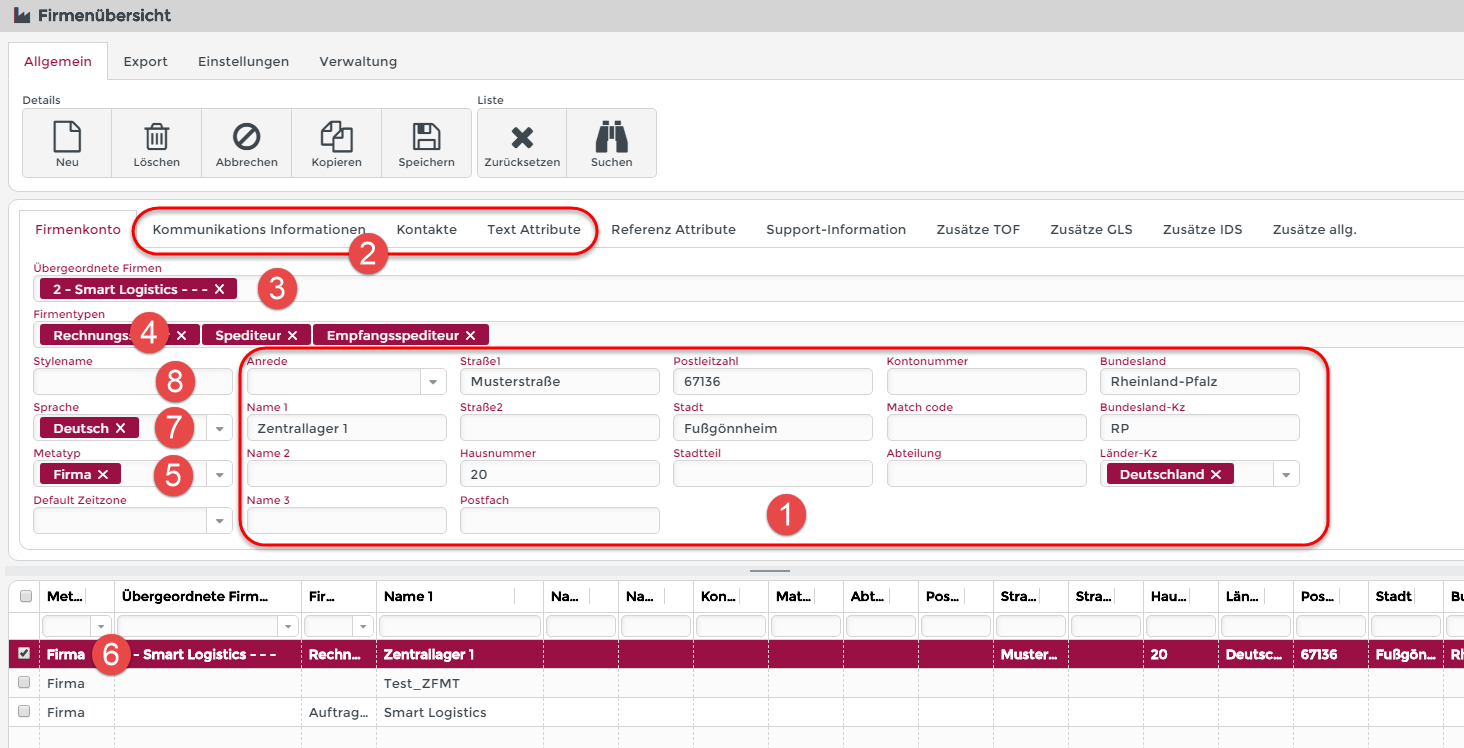The width and height of the screenshot is (1464, 748).
Task: Click into the Stylename field
Action: (133, 382)
